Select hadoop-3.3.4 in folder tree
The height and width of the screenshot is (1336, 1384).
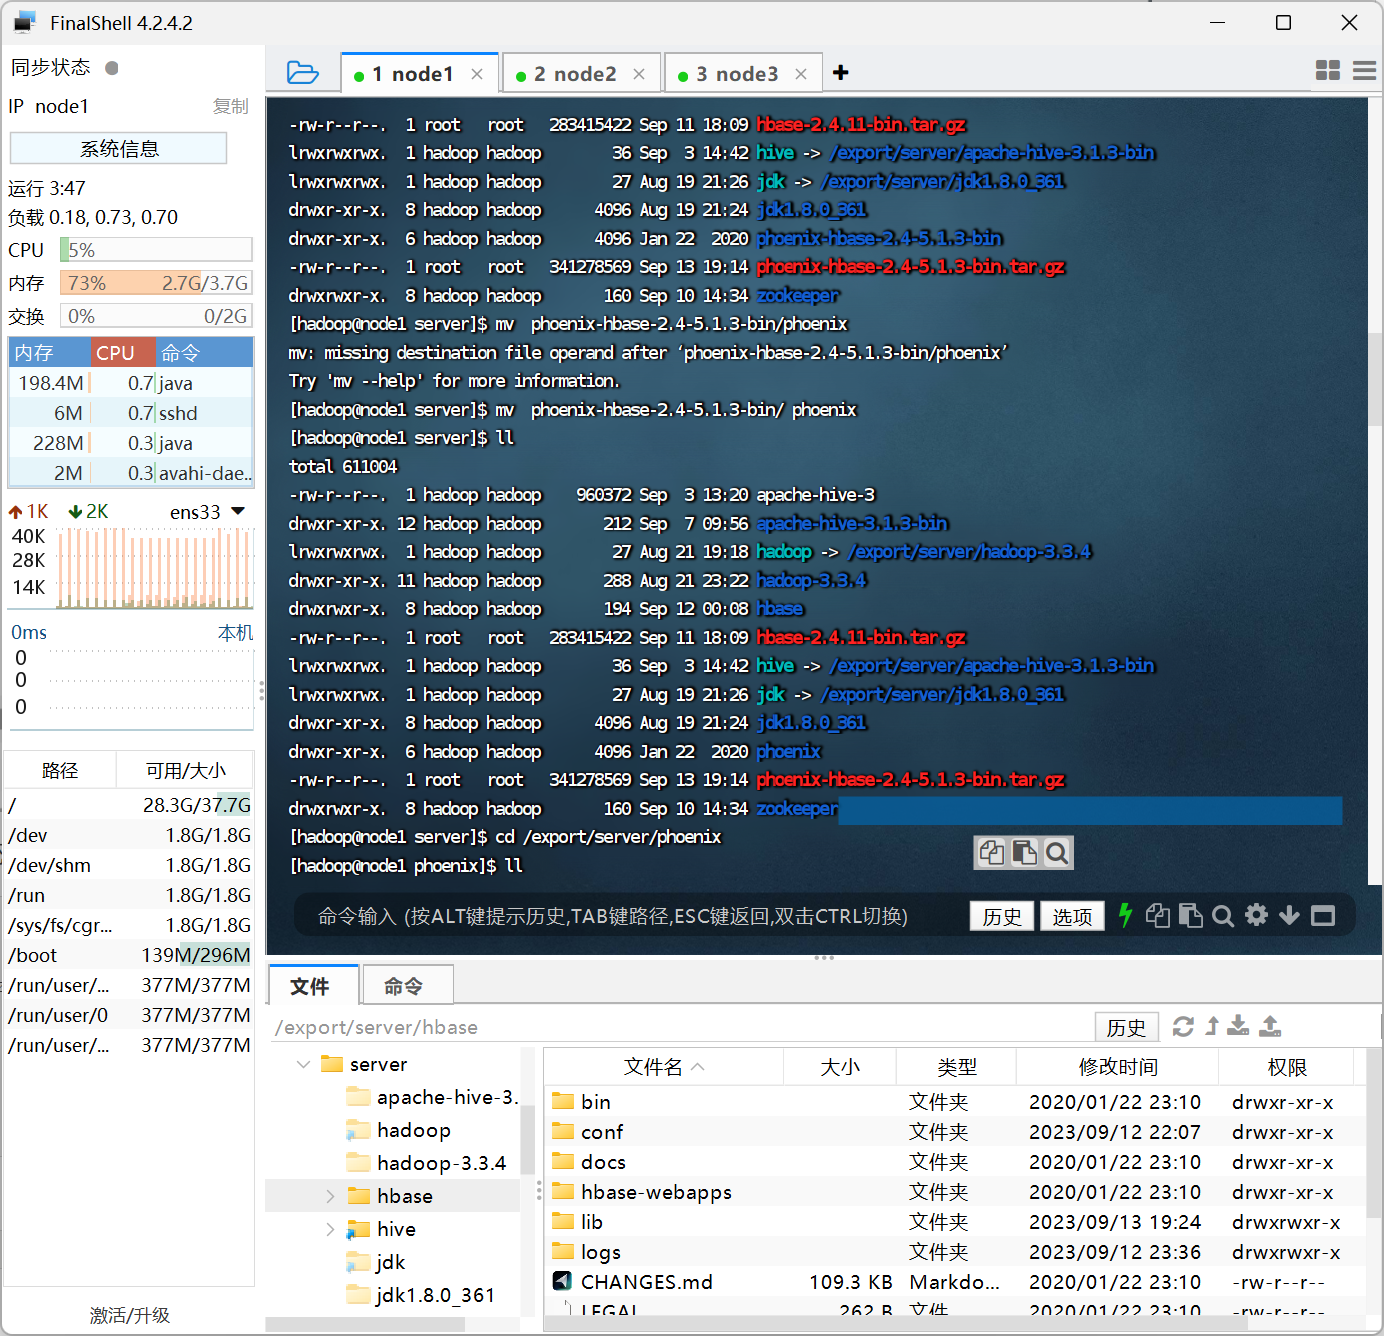[x=442, y=1163]
